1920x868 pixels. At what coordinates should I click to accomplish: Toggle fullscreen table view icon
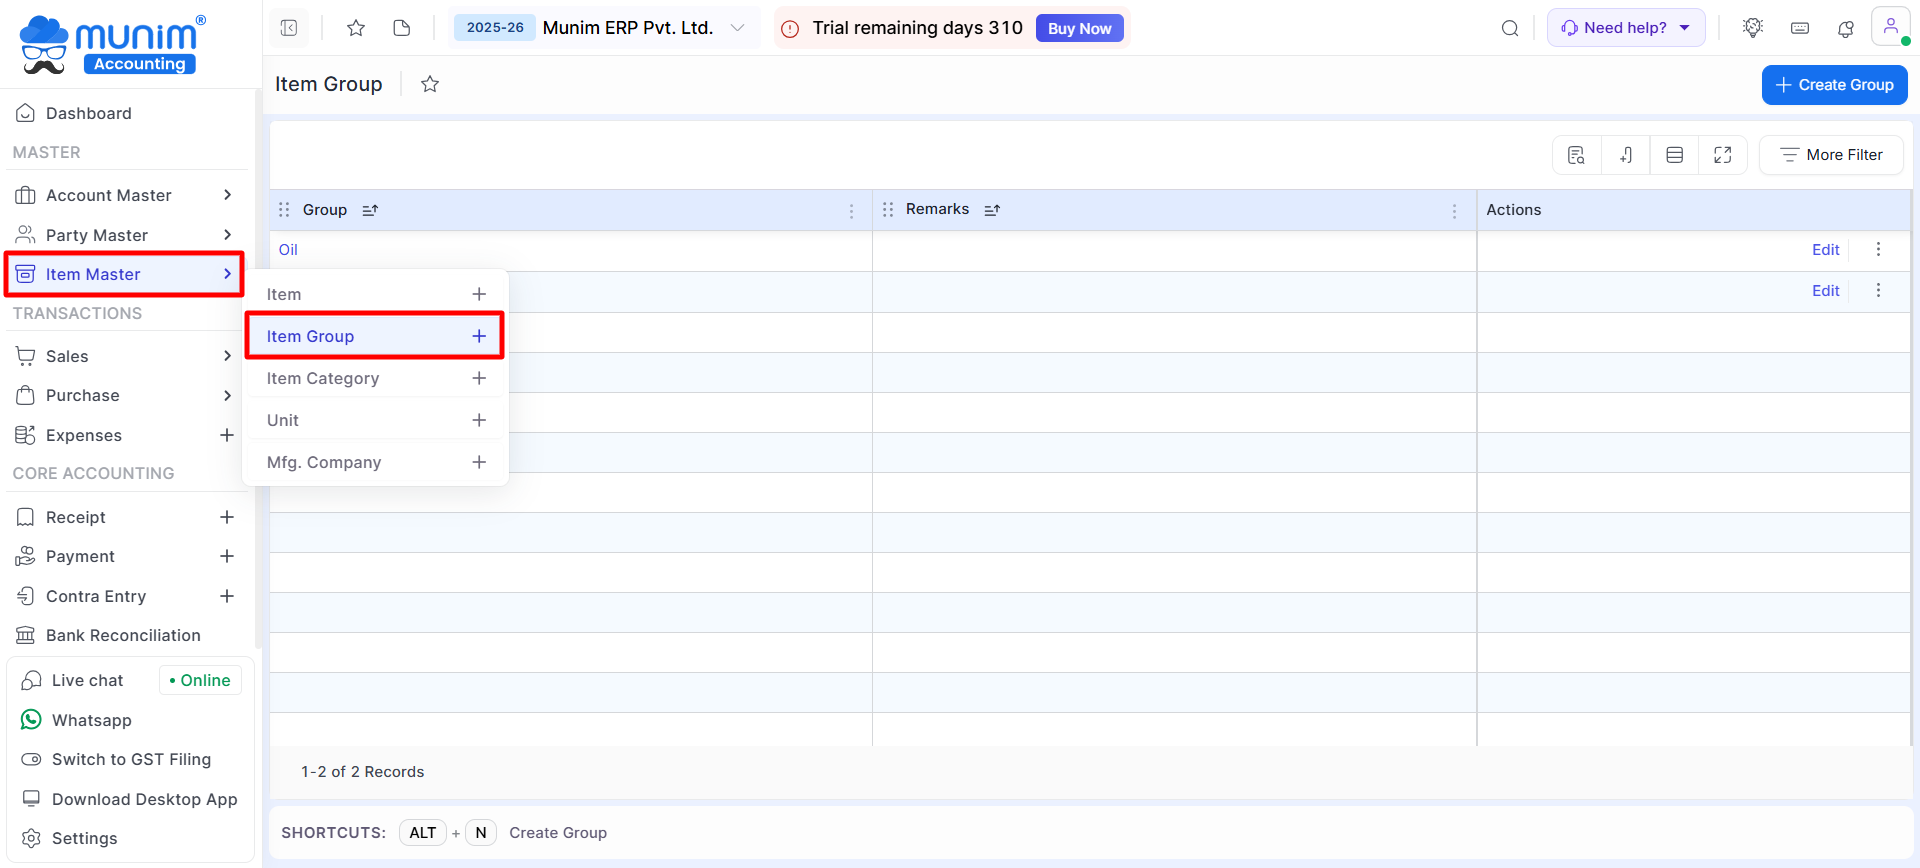pos(1722,155)
